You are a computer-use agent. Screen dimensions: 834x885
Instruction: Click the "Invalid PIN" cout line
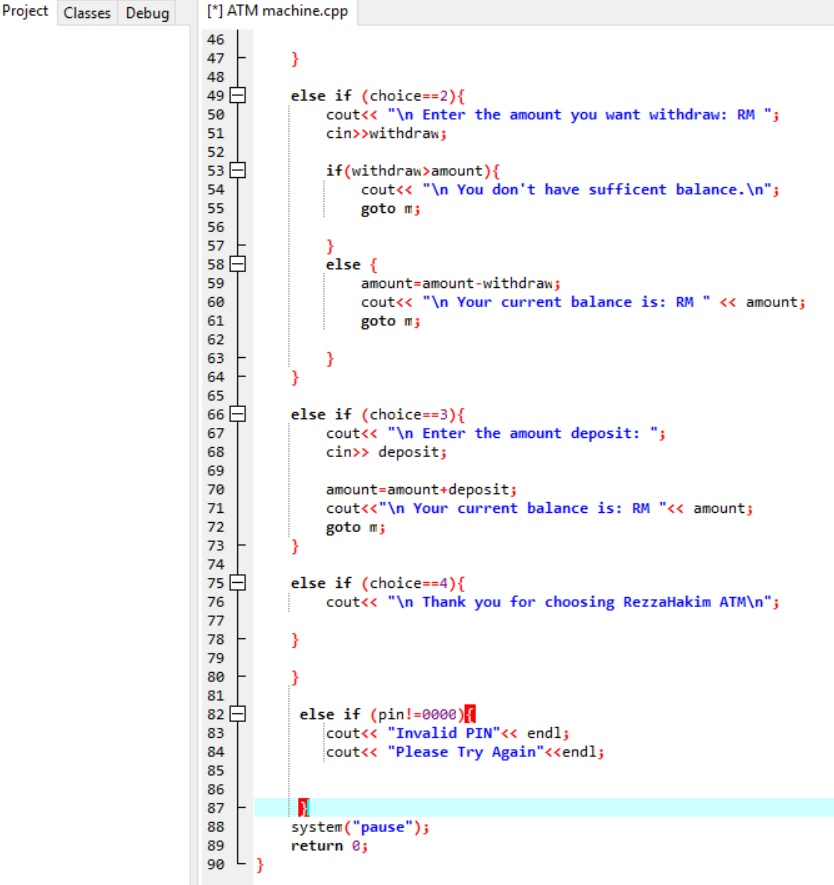(x=447, y=733)
